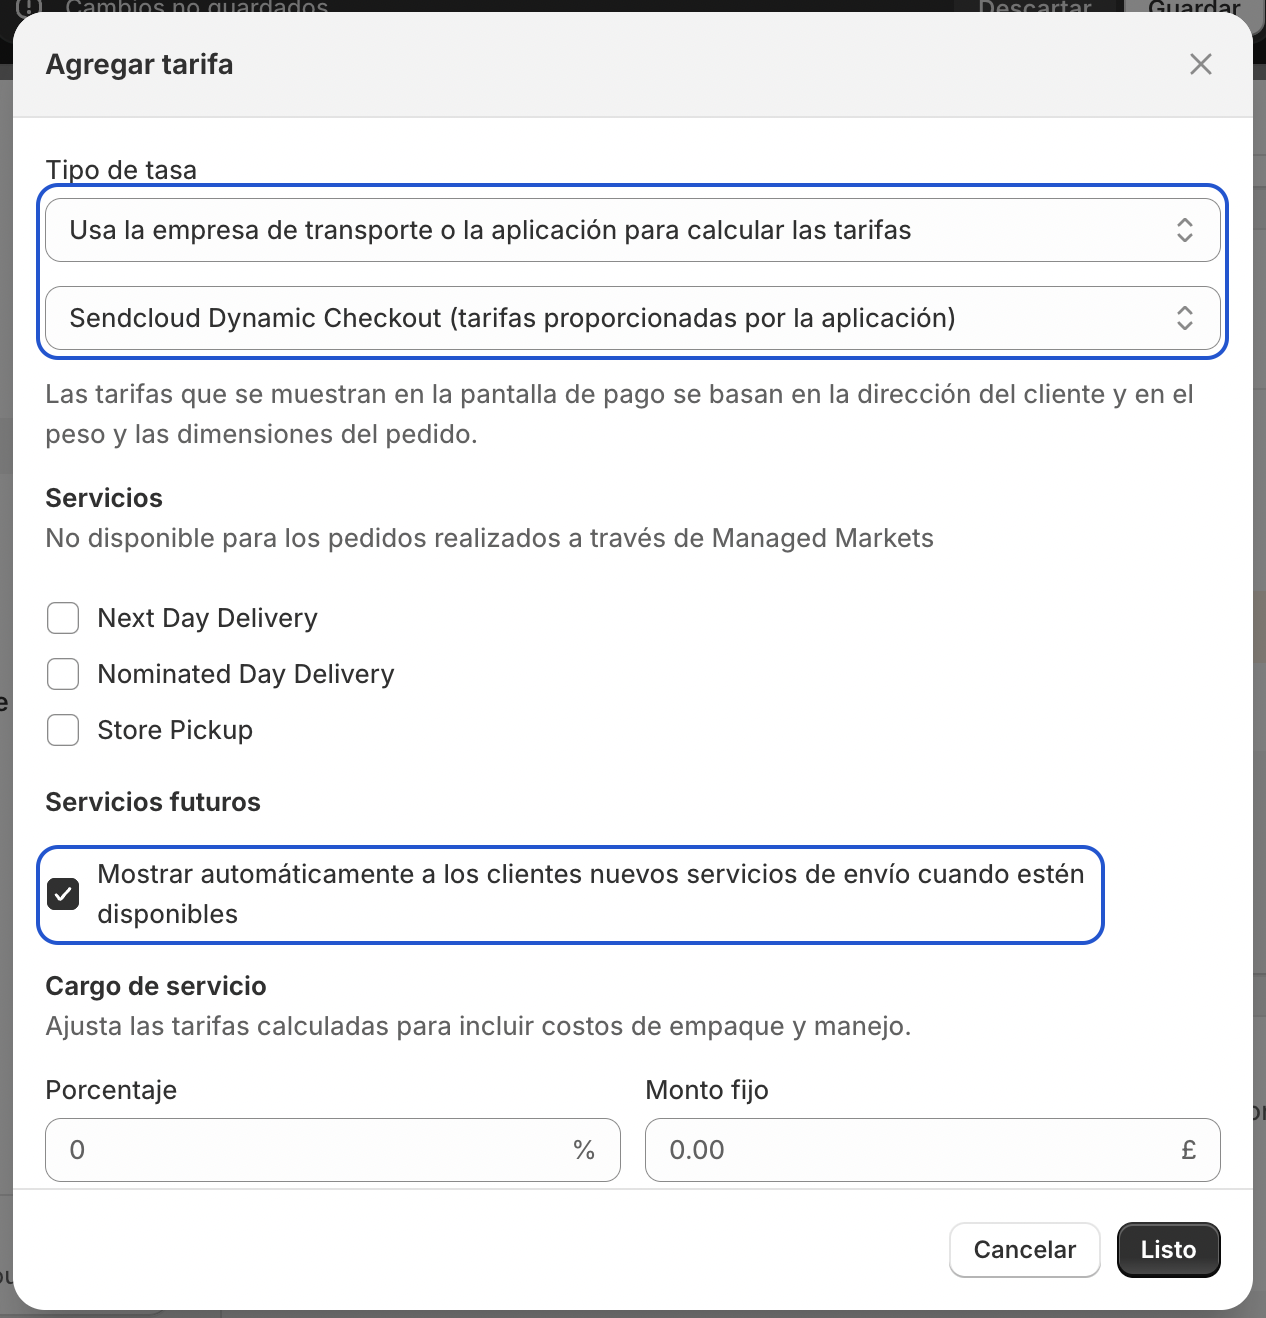This screenshot has width=1266, height=1318.
Task: Expand the Sendcloud Dynamic Checkout dropdown
Action: (633, 318)
